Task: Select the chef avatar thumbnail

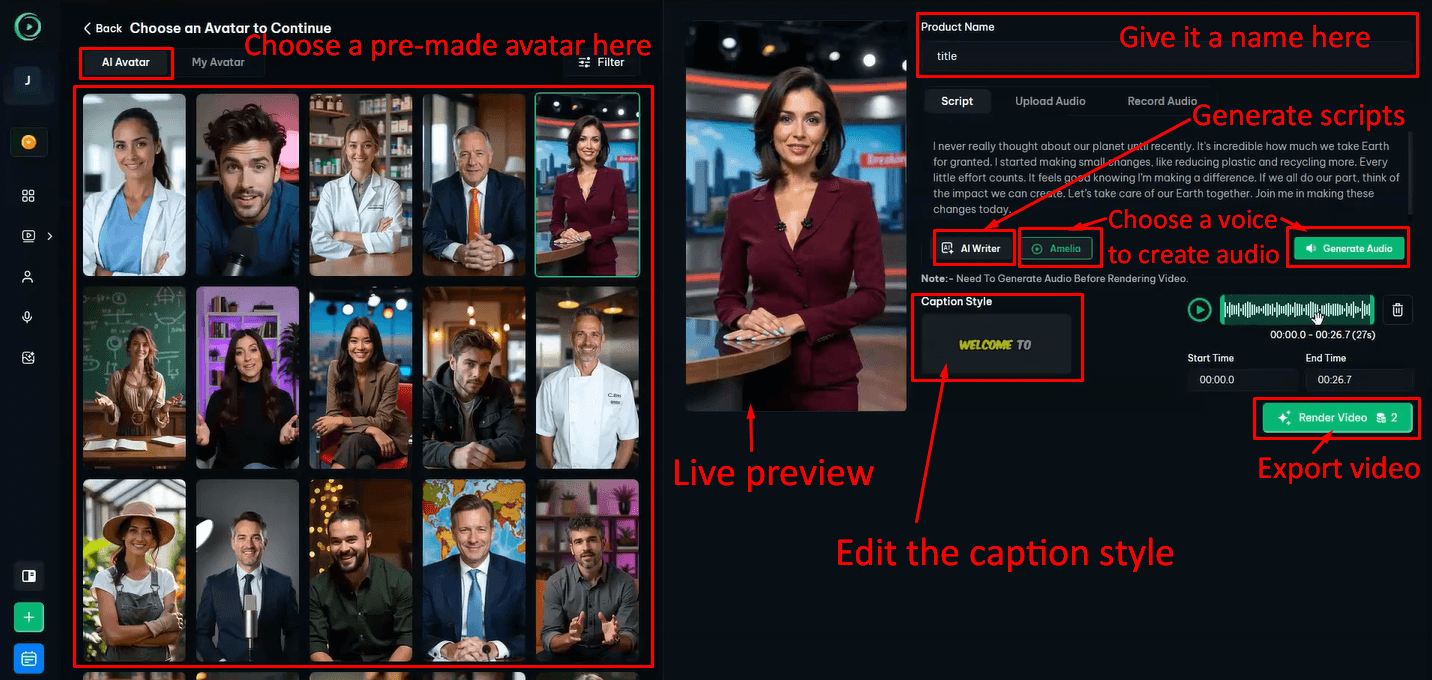Action: (586, 378)
